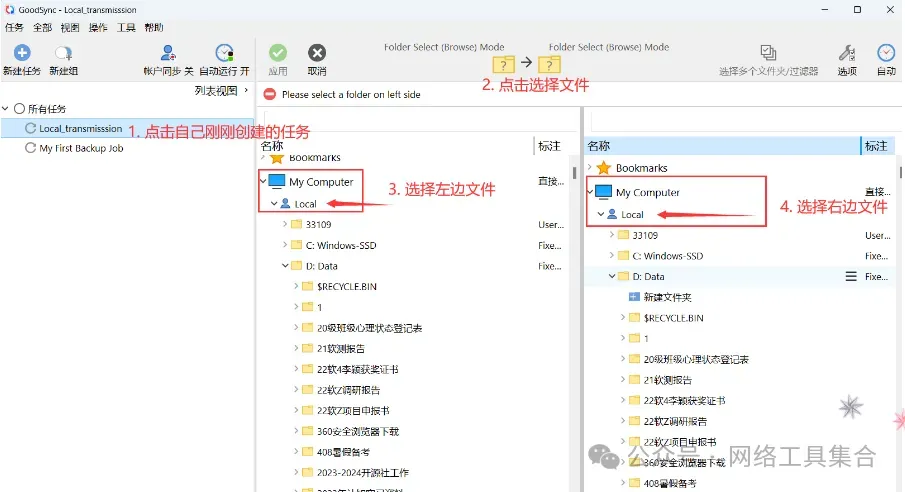The height and width of the screenshot is (492, 905).
Task: Click the My Computer monitor icon in left pane
Action: tap(277, 181)
